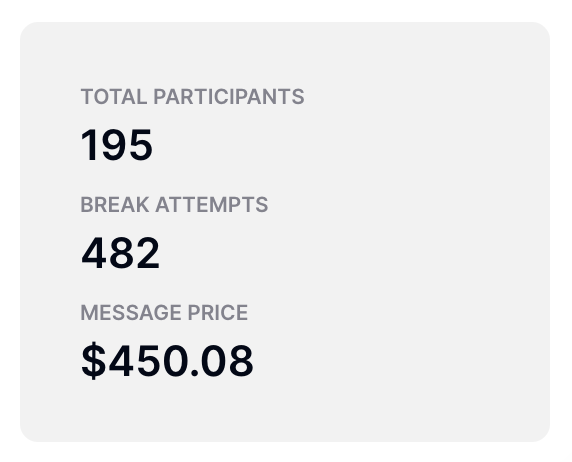Screen dimensions: 572x462
Task: Click the digit 2 of 482
Action: (147, 253)
